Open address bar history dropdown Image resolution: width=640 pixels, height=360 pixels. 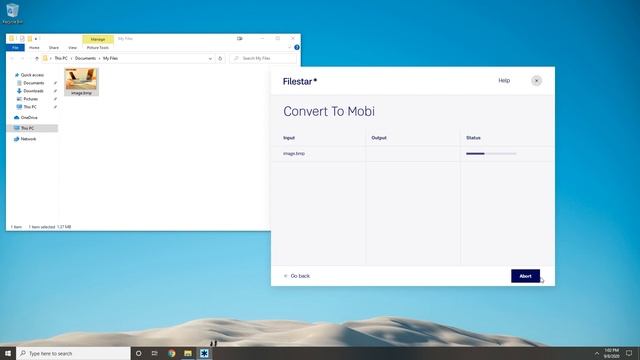coord(210,59)
